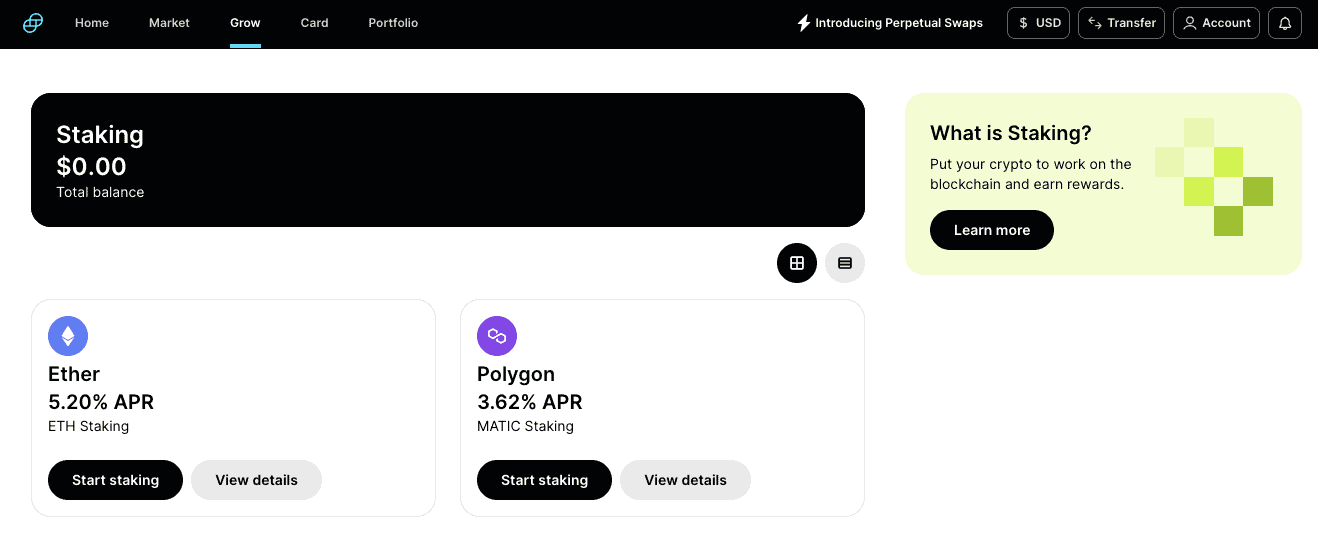
Task: Select the Card tab
Action: (315, 23)
